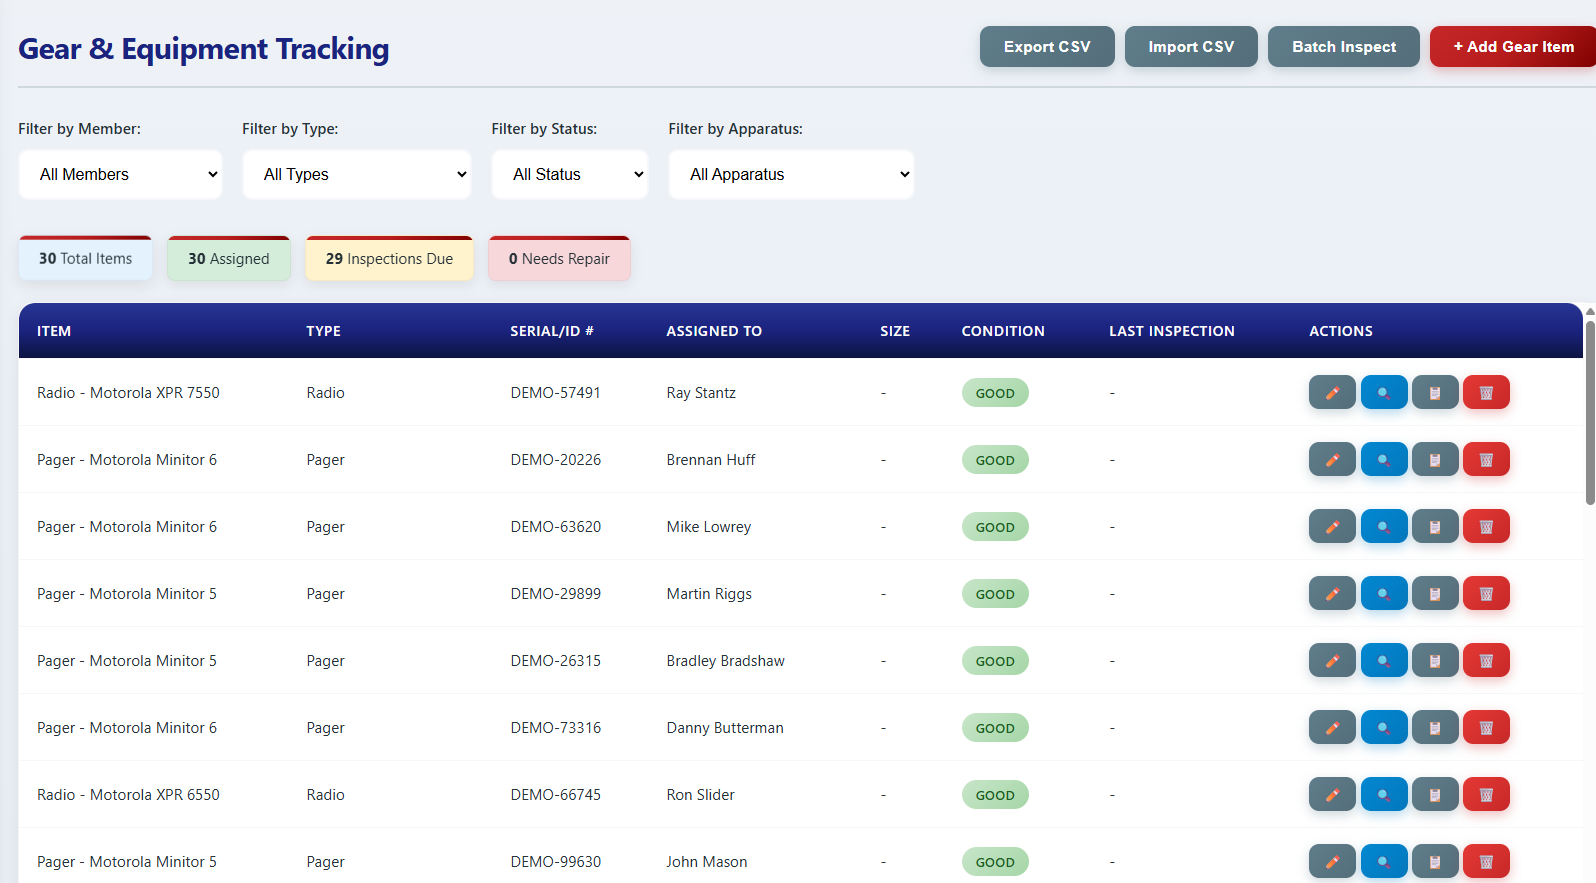Viewport: 1596px width, 883px height.
Task: Select the 0 Needs Repair summary card
Action: [x=559, y=259]
